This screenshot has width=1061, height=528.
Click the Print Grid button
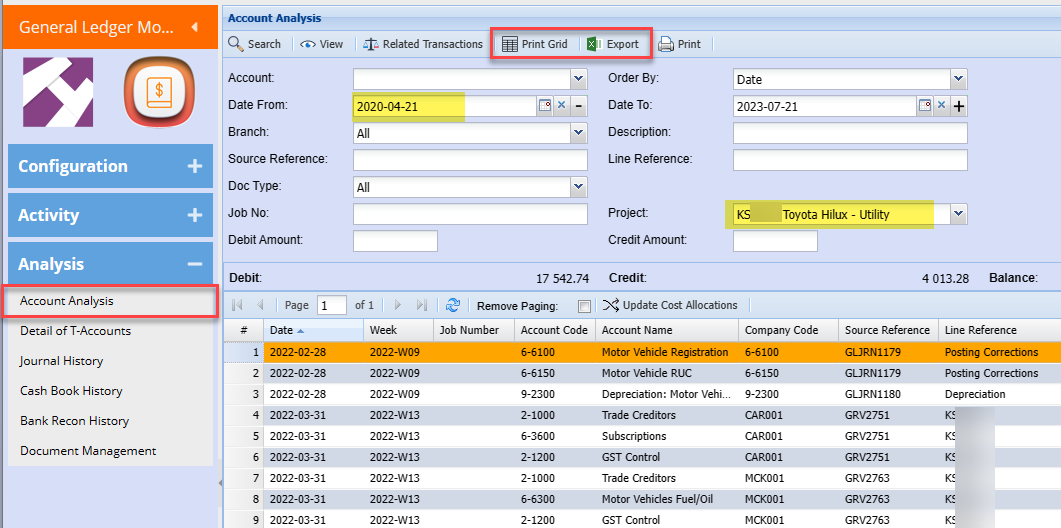(534, 44)
